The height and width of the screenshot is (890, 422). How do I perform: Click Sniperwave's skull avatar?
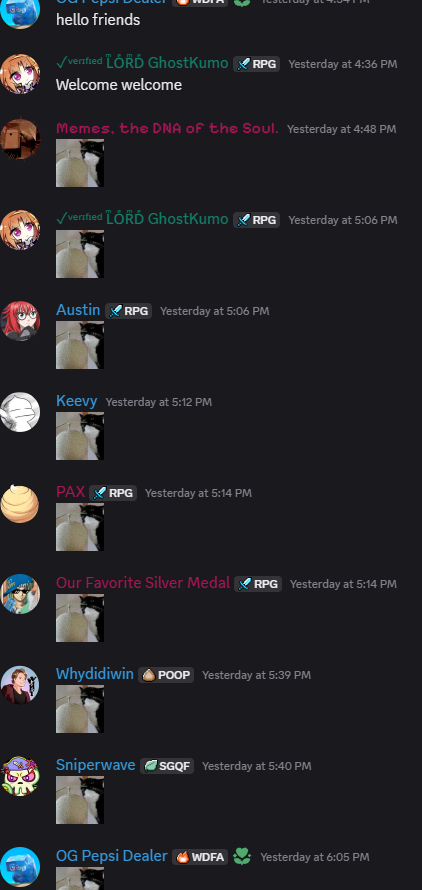pos(20,776)
